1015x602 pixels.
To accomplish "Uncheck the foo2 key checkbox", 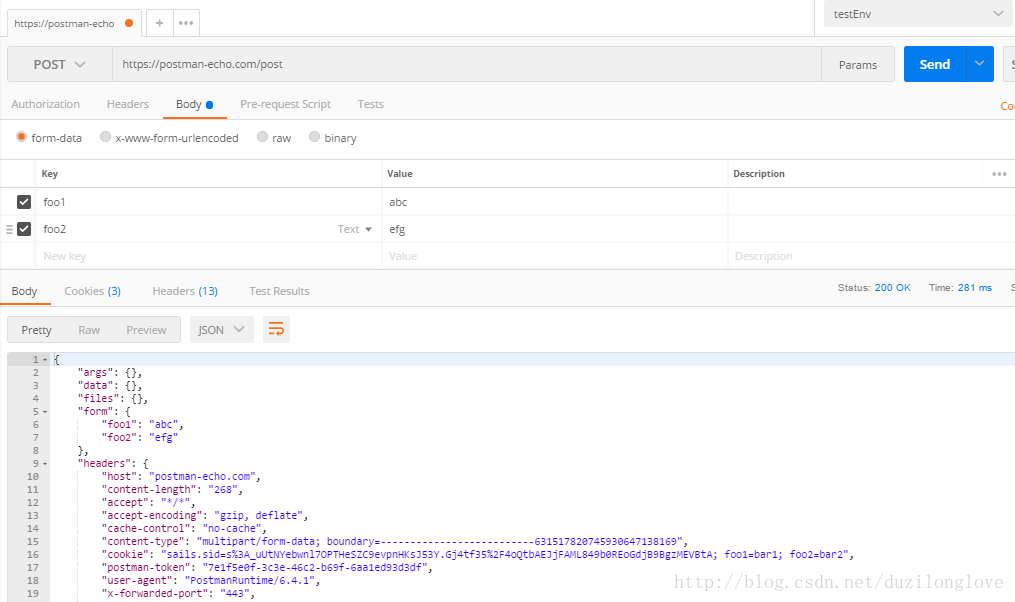I will point(24,229).
